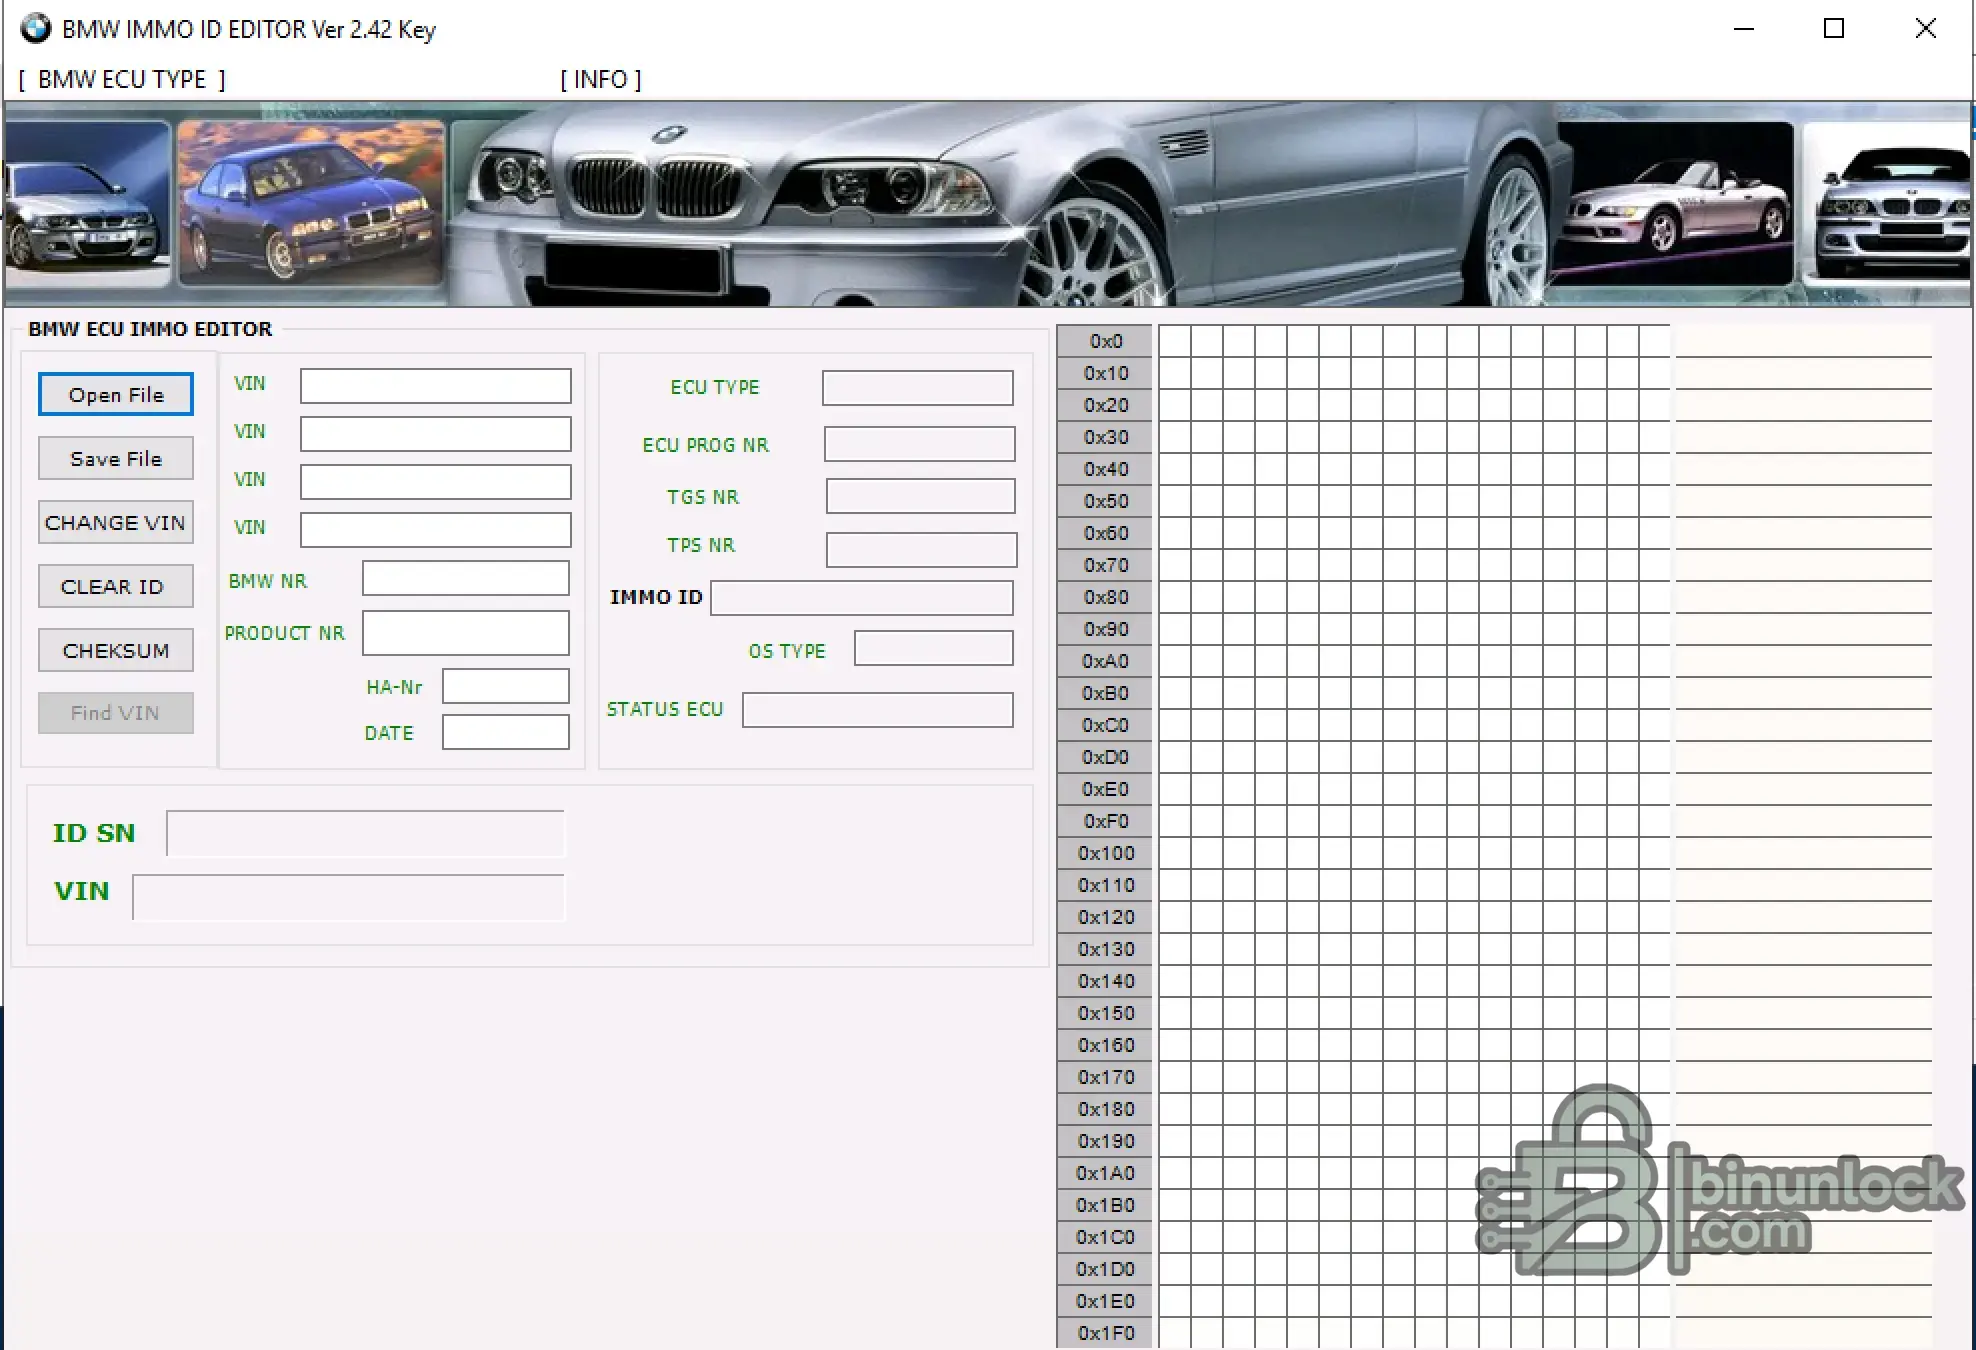1976x1350 pixels.
Task: Select the 0x170 hex row header
Action: click(1105, 1077)
